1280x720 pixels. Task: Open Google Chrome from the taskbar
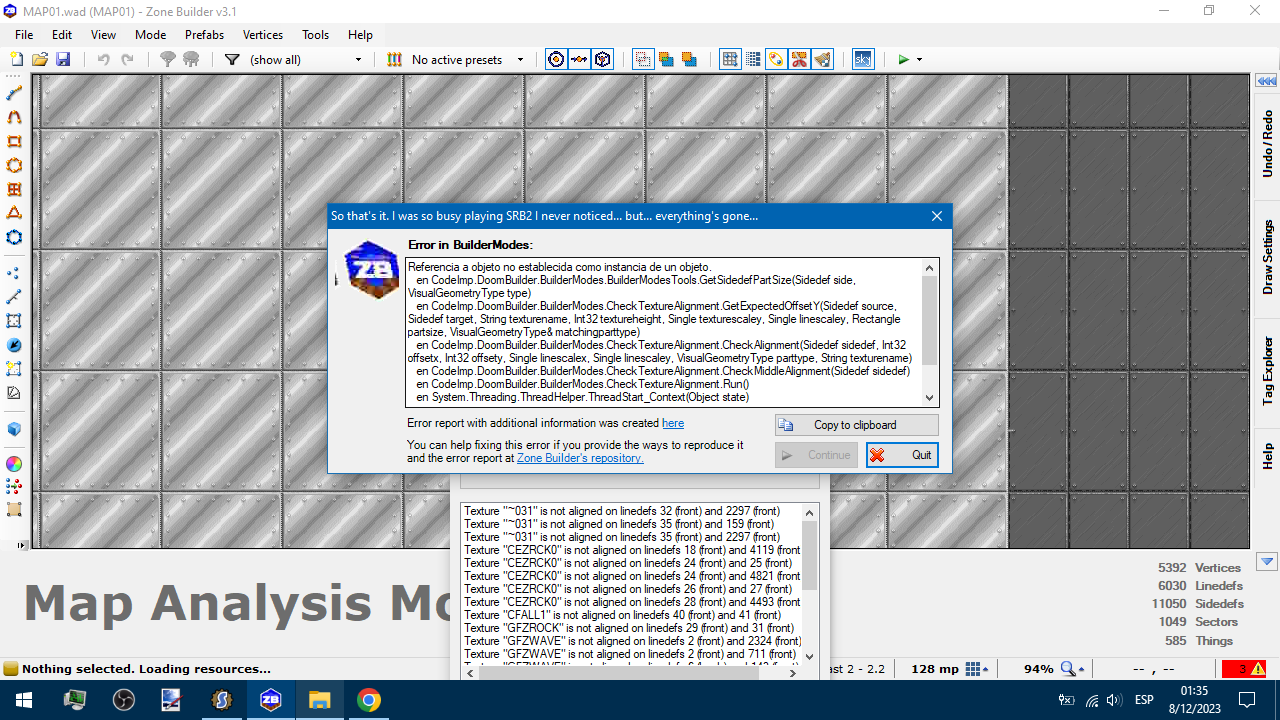pyautogui.click(x=369, y=700)
